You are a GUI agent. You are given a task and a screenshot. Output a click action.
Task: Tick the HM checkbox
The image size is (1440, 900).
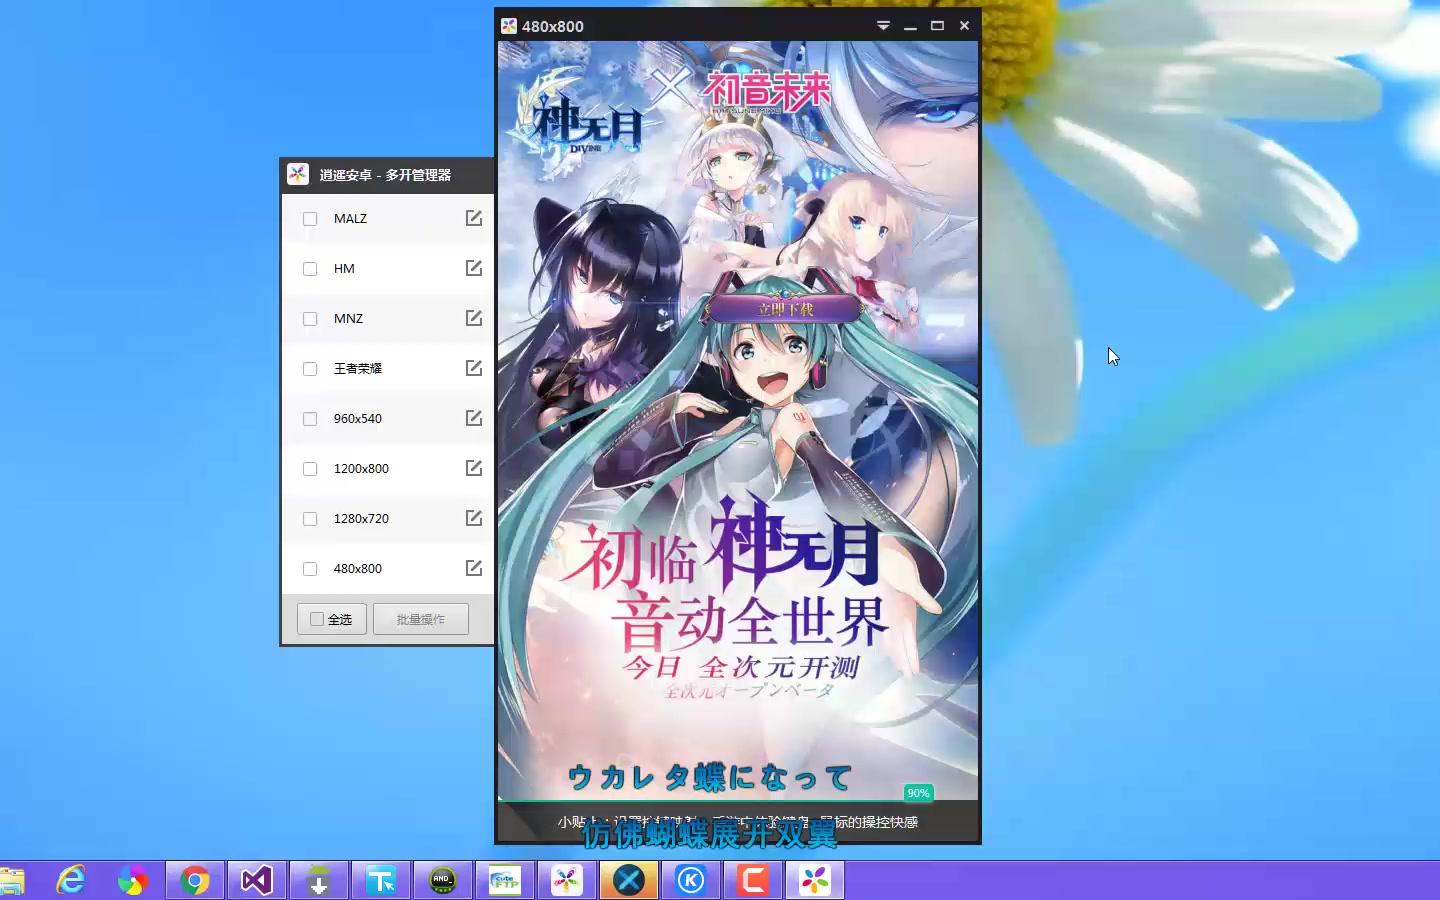click(310, 269)
